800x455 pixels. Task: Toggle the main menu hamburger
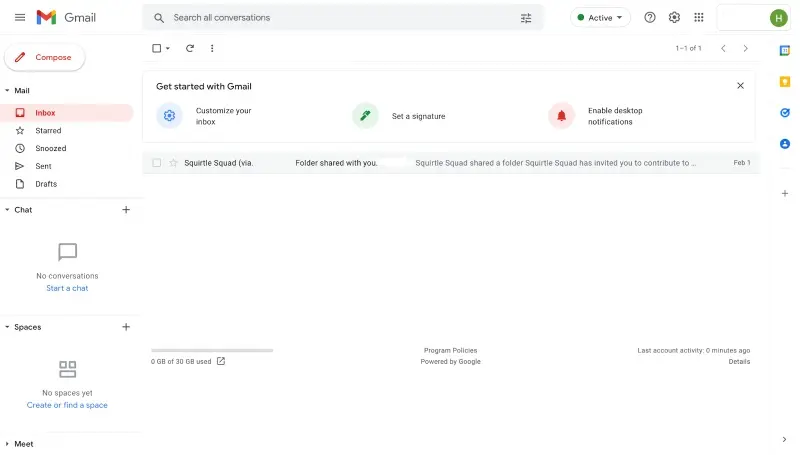[x=20, y=17]
